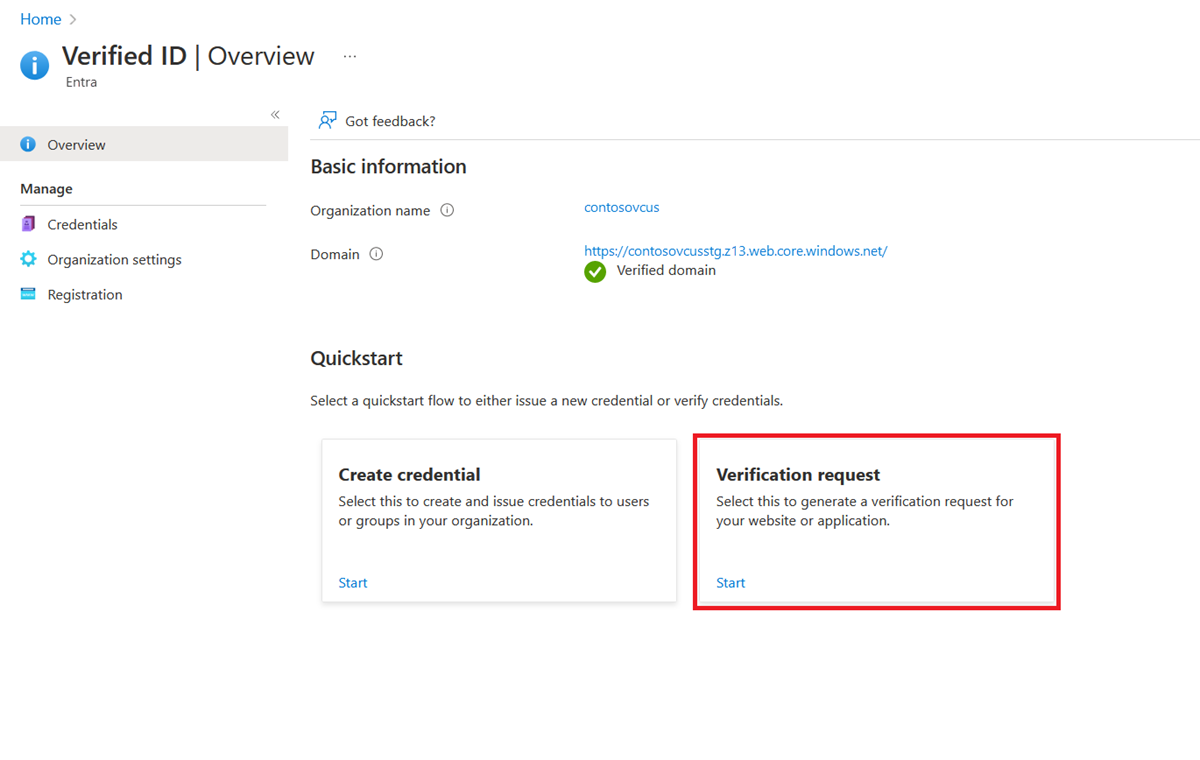Click Start under Create credential
Image resolution: width=1200 pixels, height=760 pixels.
coord(353,582)
